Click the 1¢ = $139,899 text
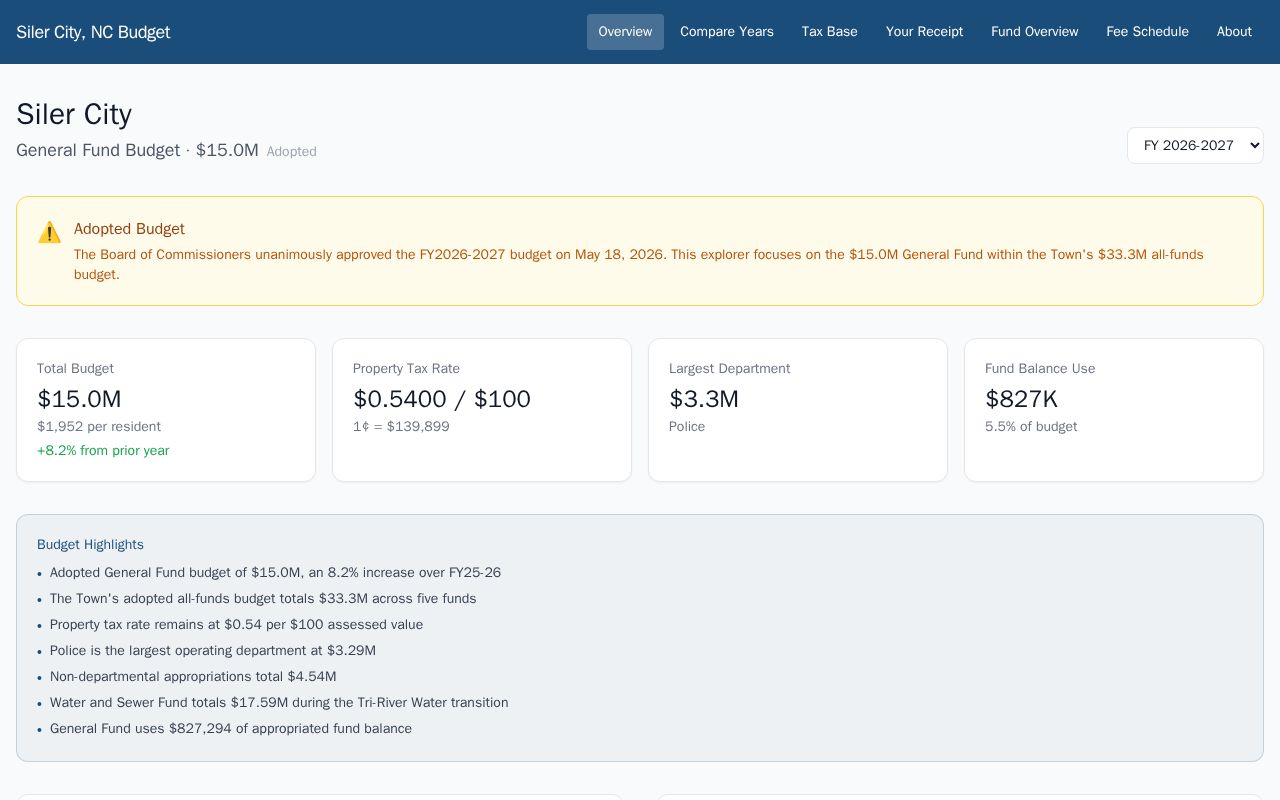 click(x=401, y=427)
